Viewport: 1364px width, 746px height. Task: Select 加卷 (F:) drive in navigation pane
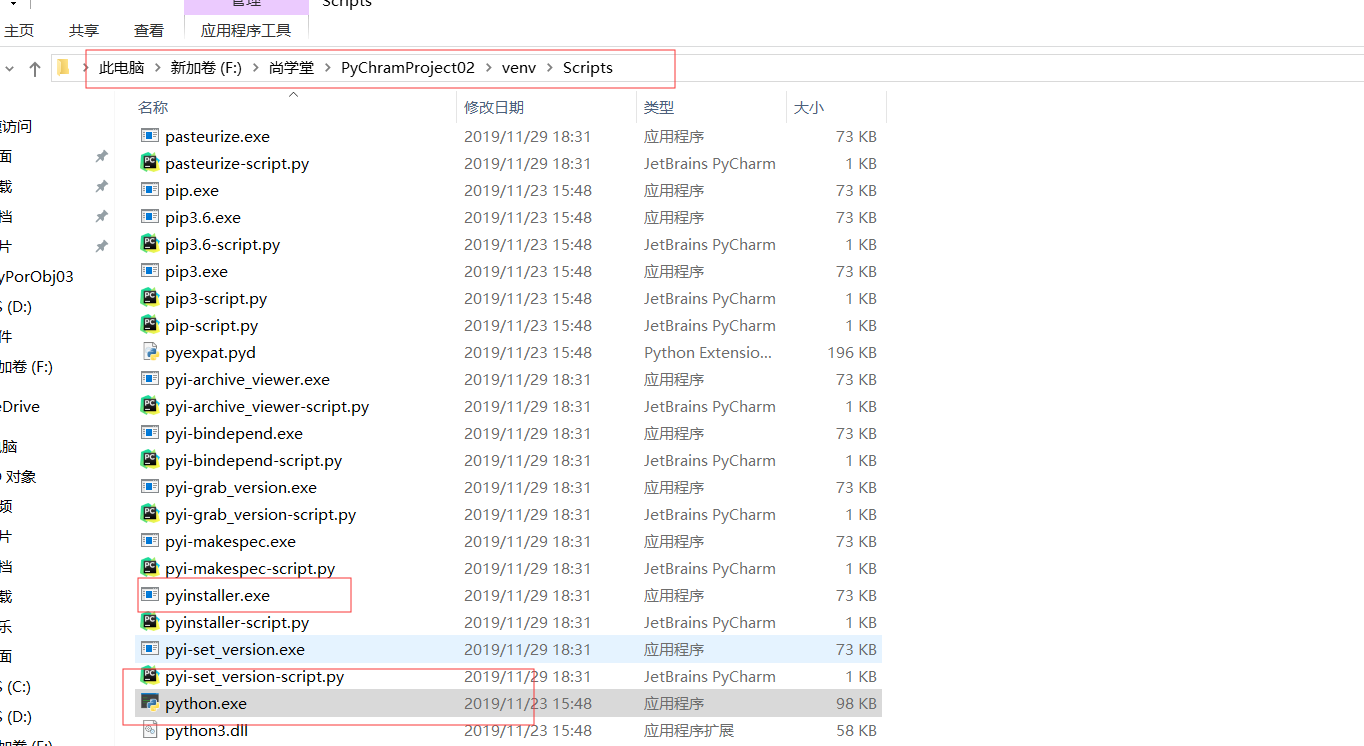click(x=26, y=367)
